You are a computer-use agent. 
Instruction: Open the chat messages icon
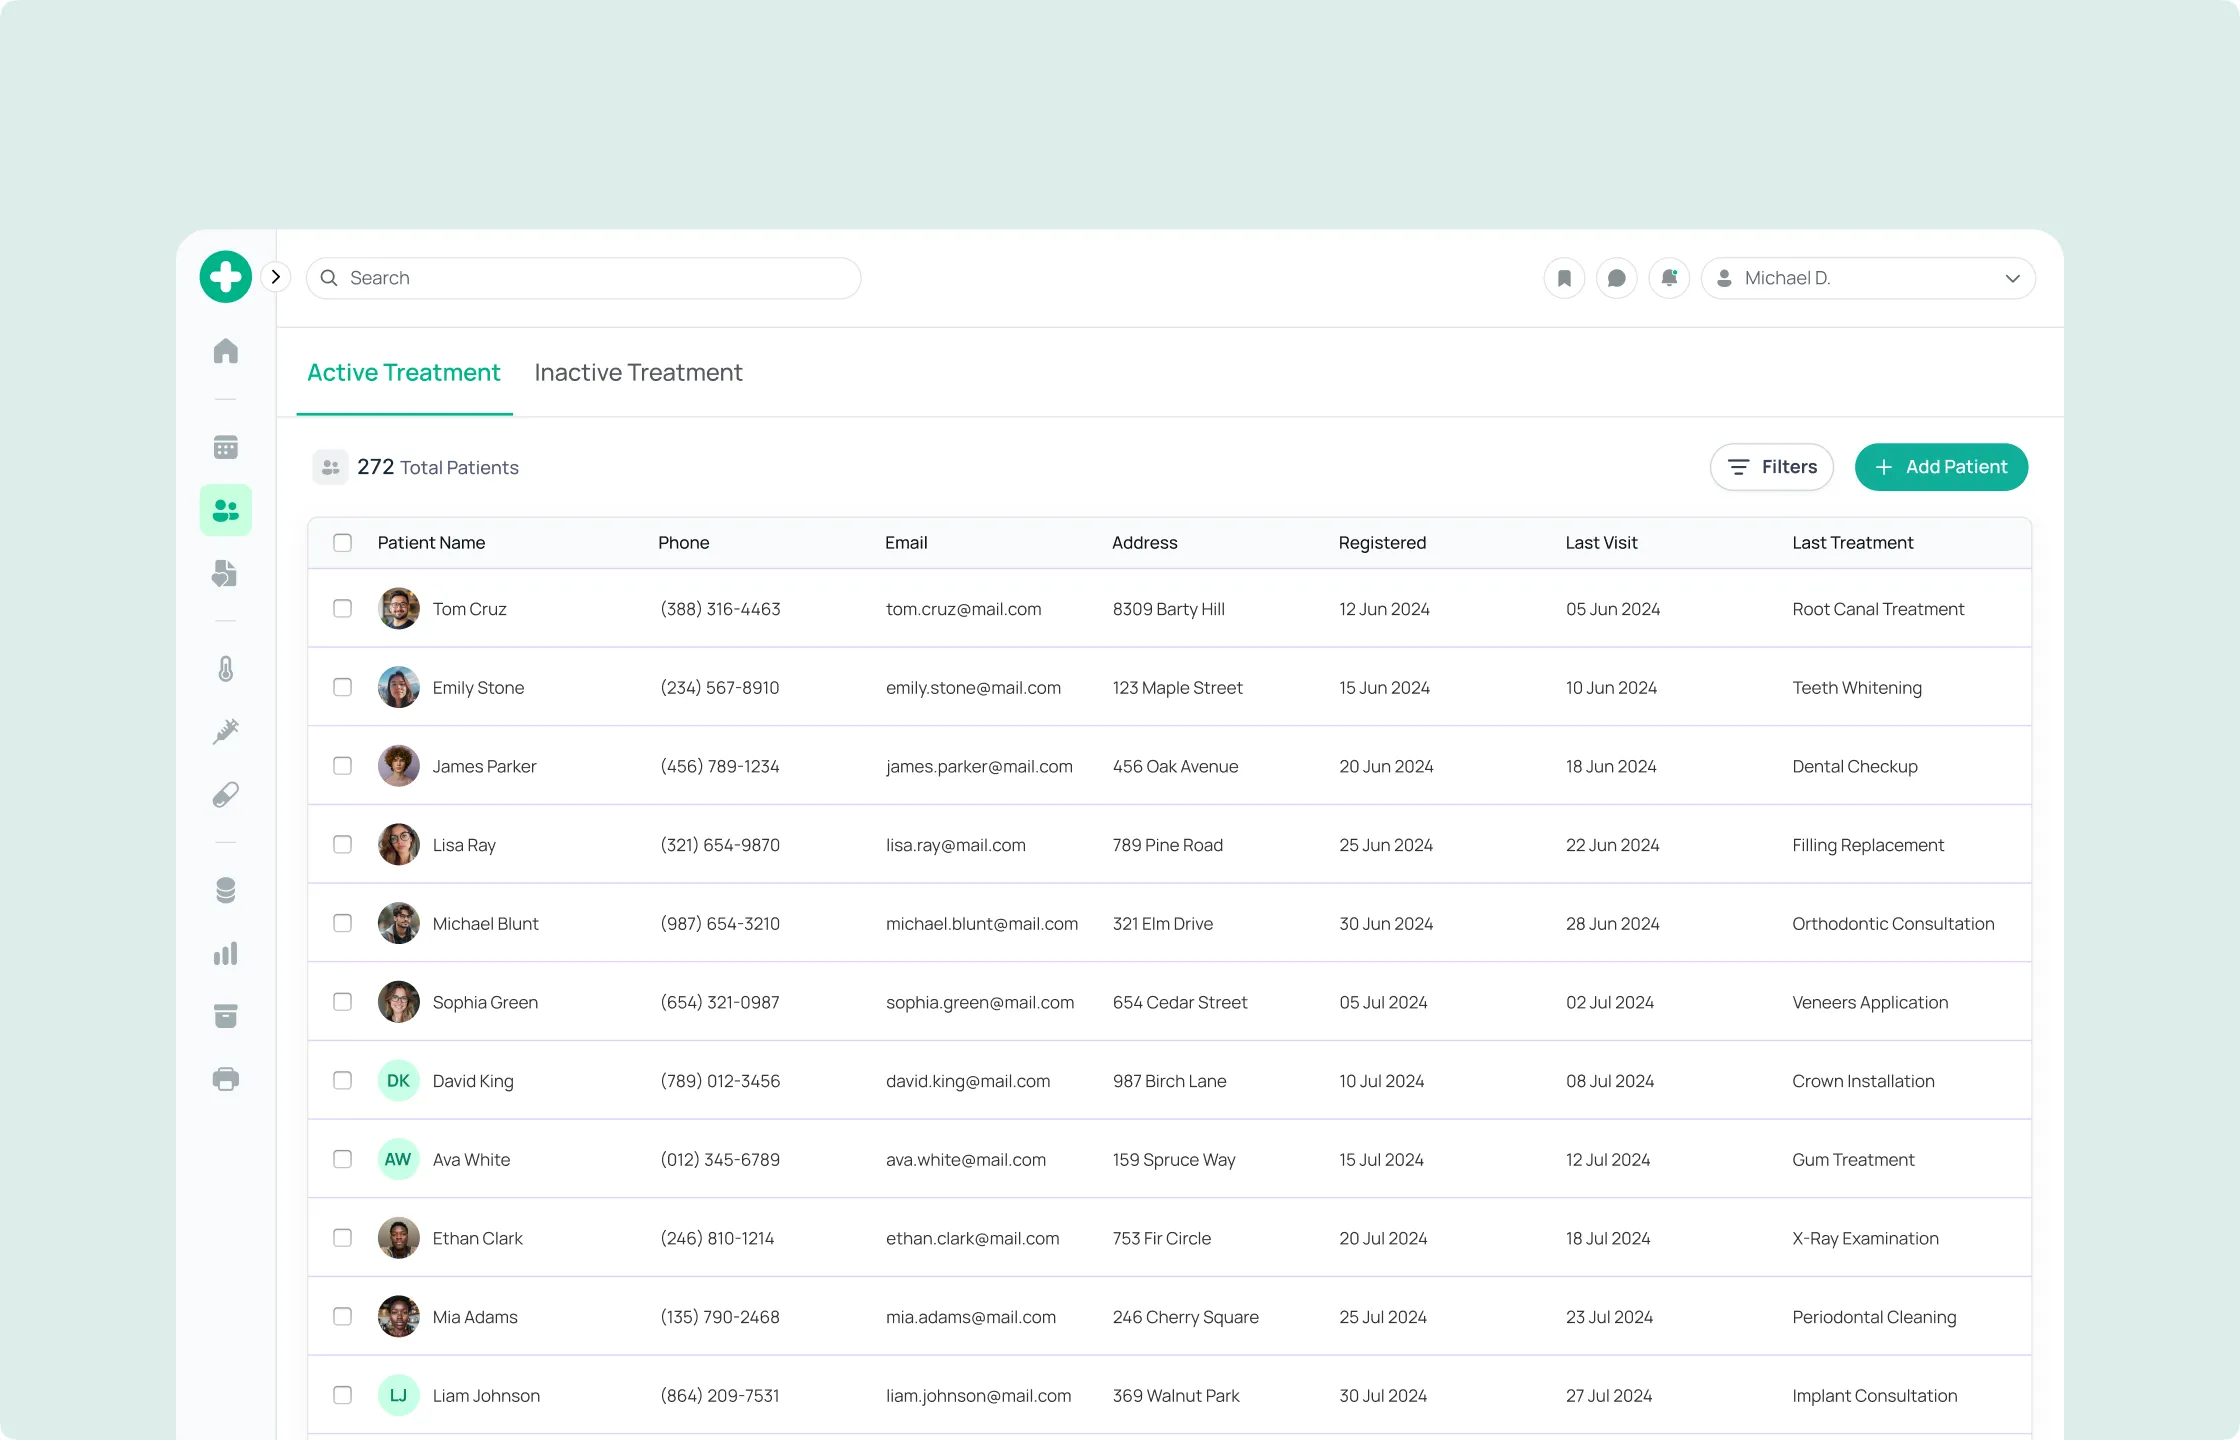pos(1617,278)
